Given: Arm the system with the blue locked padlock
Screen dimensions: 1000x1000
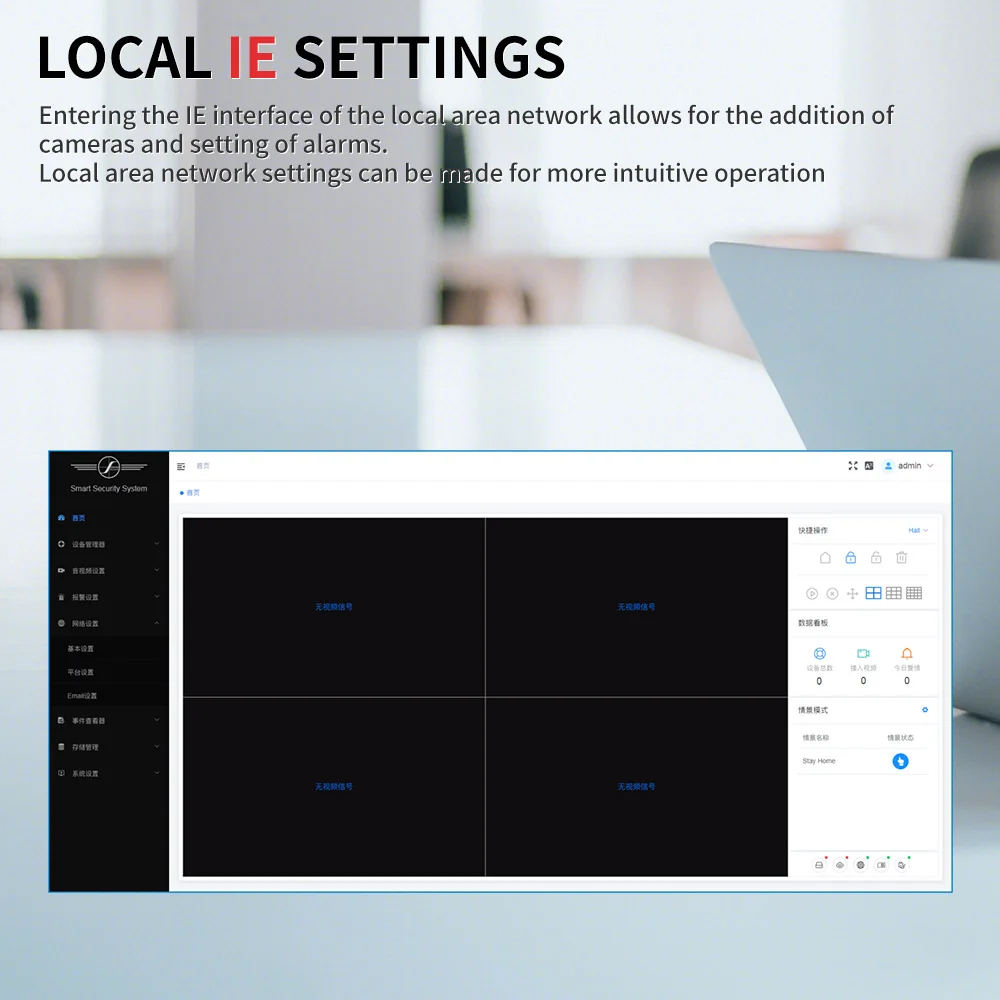Looking at the screenshot, I should point(851,558).
